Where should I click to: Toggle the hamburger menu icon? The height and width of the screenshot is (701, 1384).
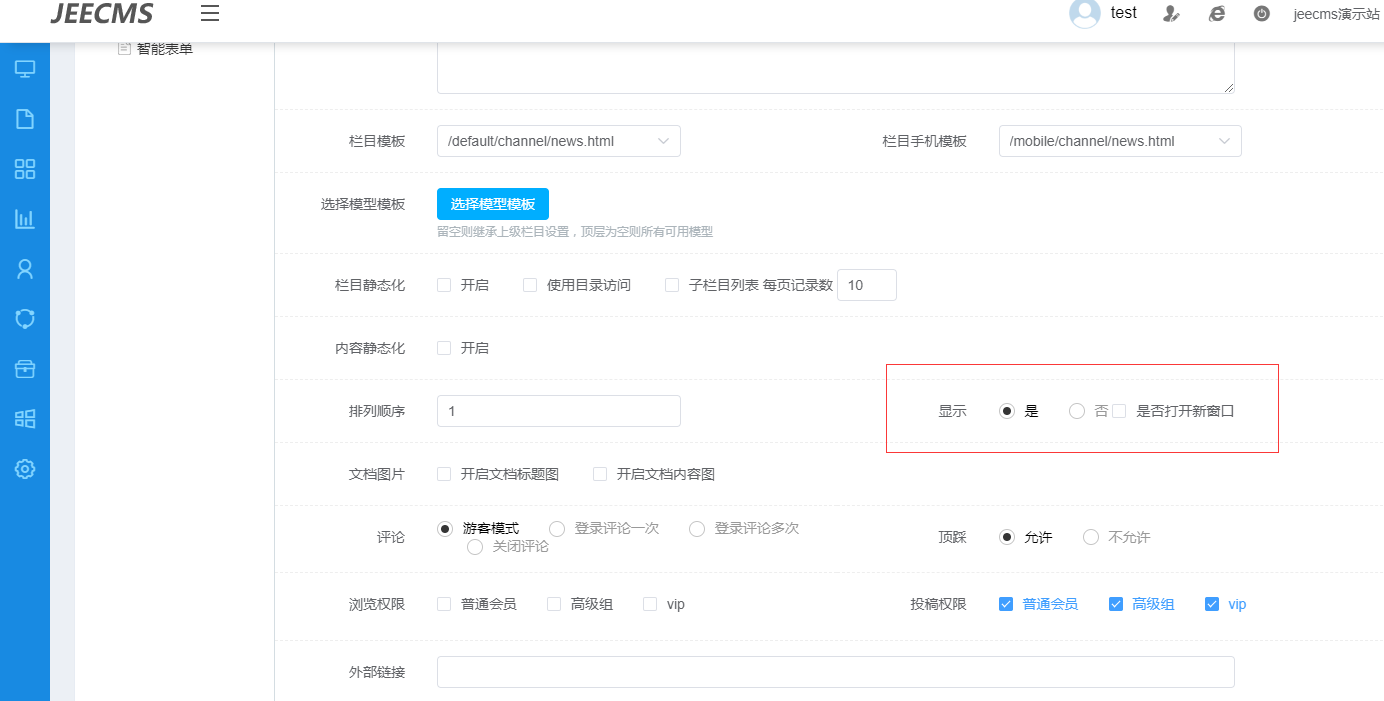point(210,13)
